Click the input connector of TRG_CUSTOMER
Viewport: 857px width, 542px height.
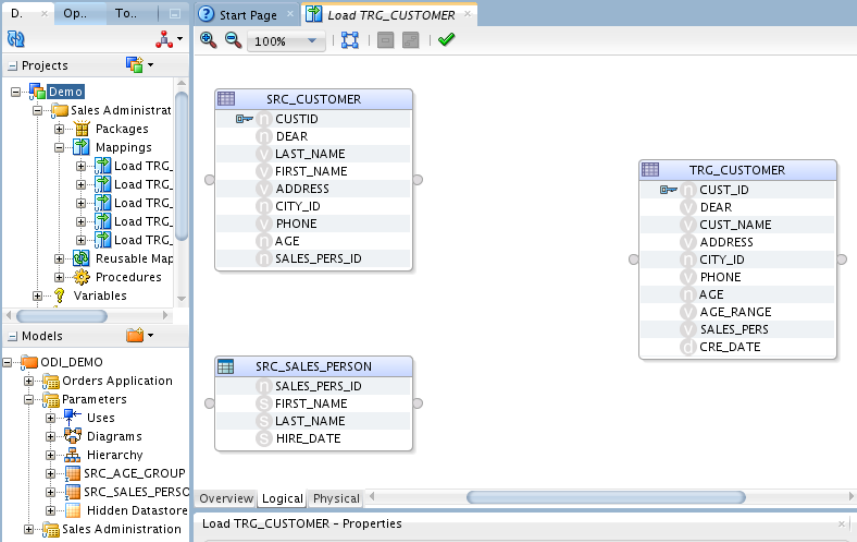coord(633,260)
